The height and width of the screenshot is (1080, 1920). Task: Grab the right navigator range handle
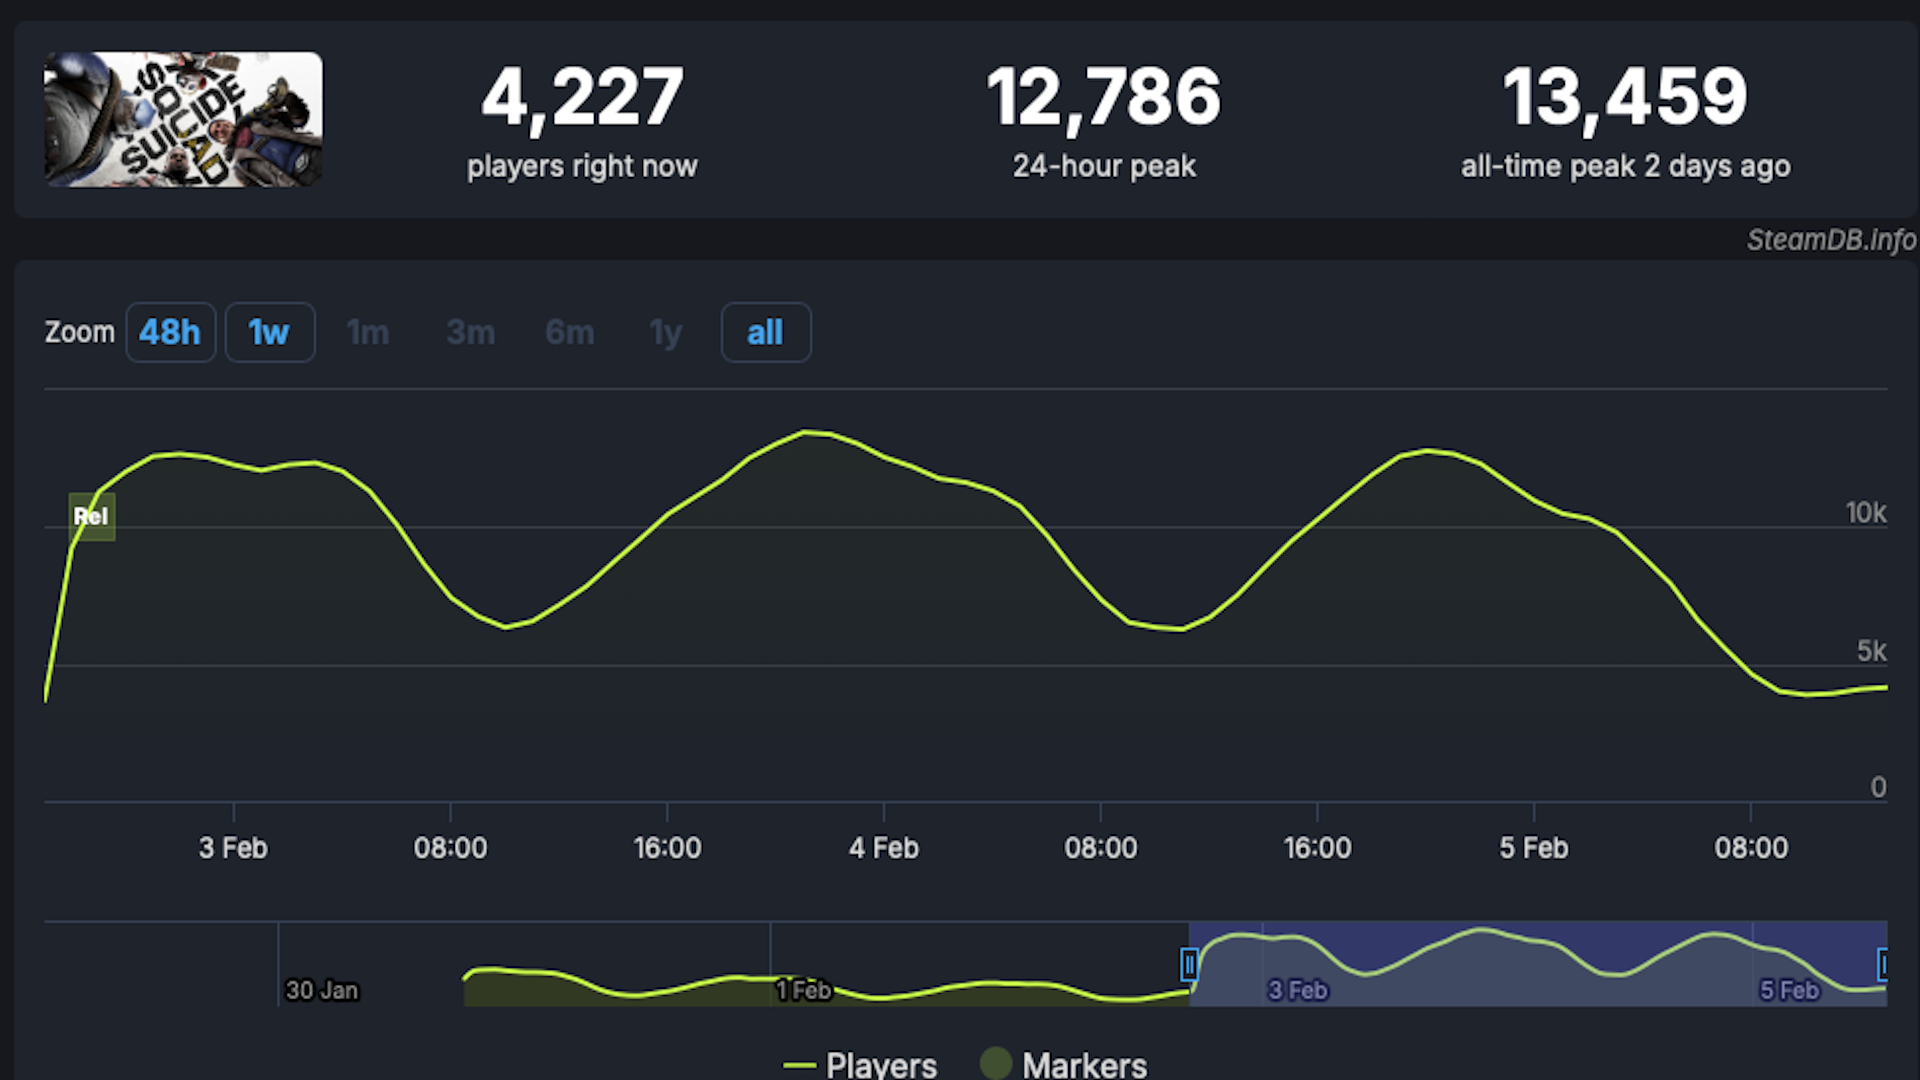point(1884,965)
